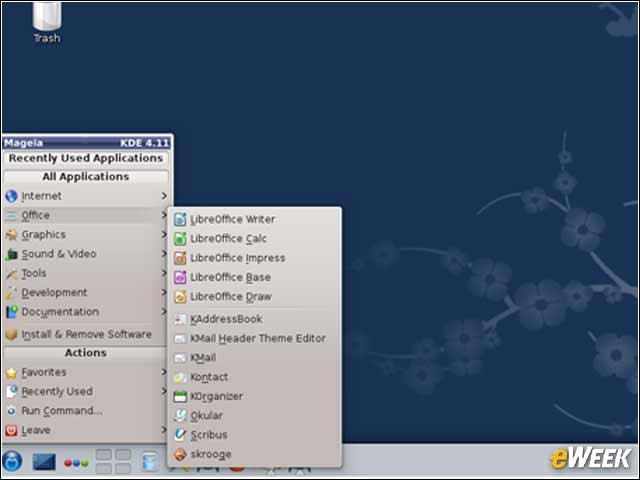Image resolution: width=640 pixels, height=480 pixels.
Task: Expand the Documentation submenu arrow
Action: 164,312
